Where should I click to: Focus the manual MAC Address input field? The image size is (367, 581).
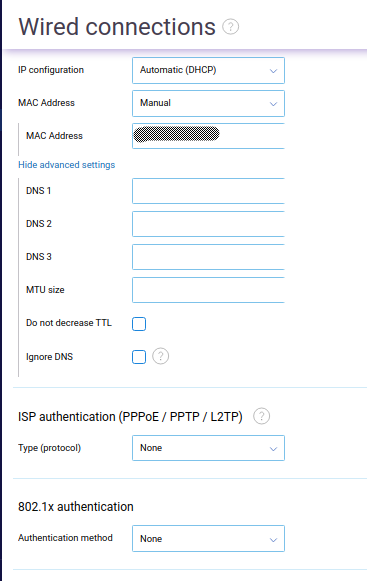(208, 136)
